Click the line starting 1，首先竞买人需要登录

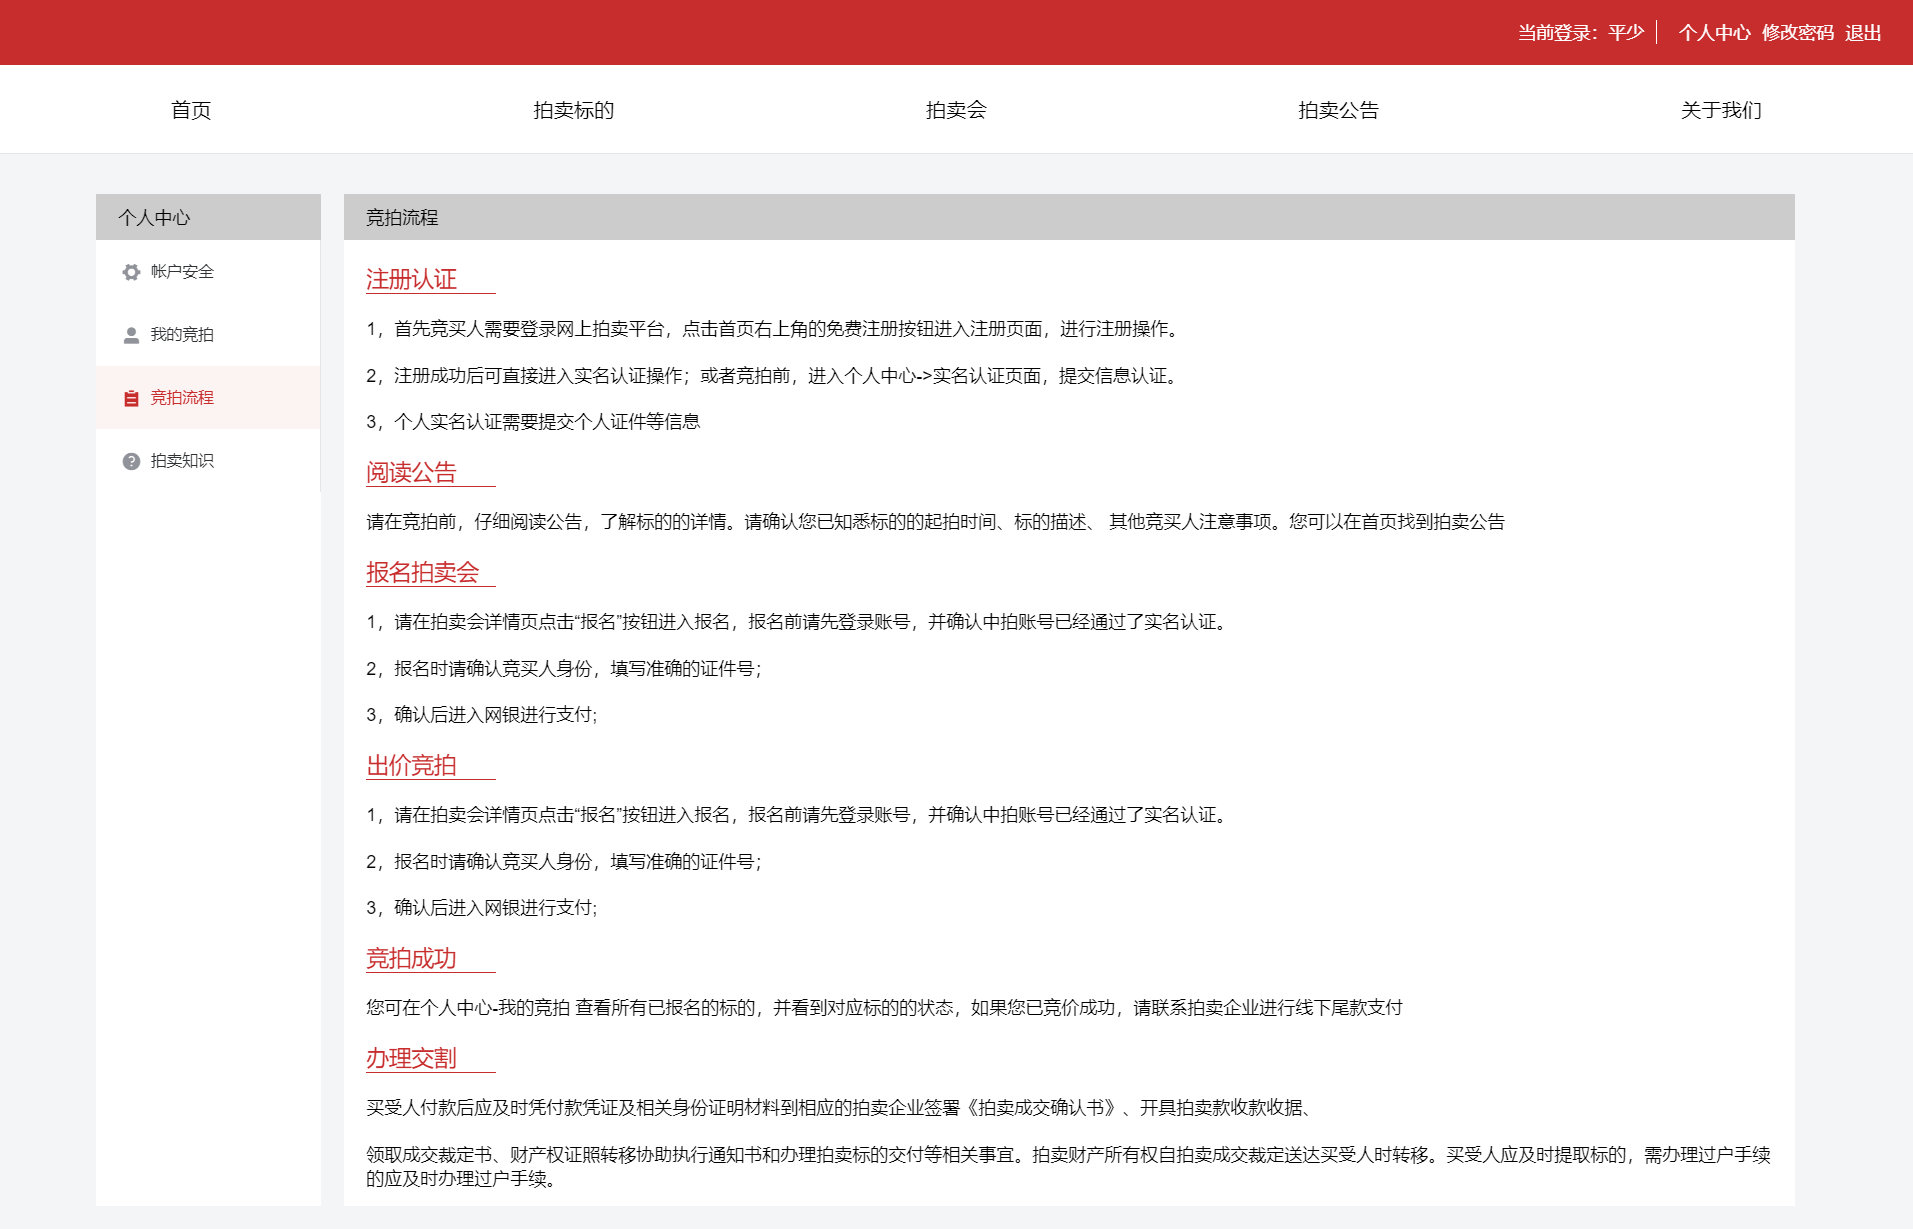pos(775,329)
